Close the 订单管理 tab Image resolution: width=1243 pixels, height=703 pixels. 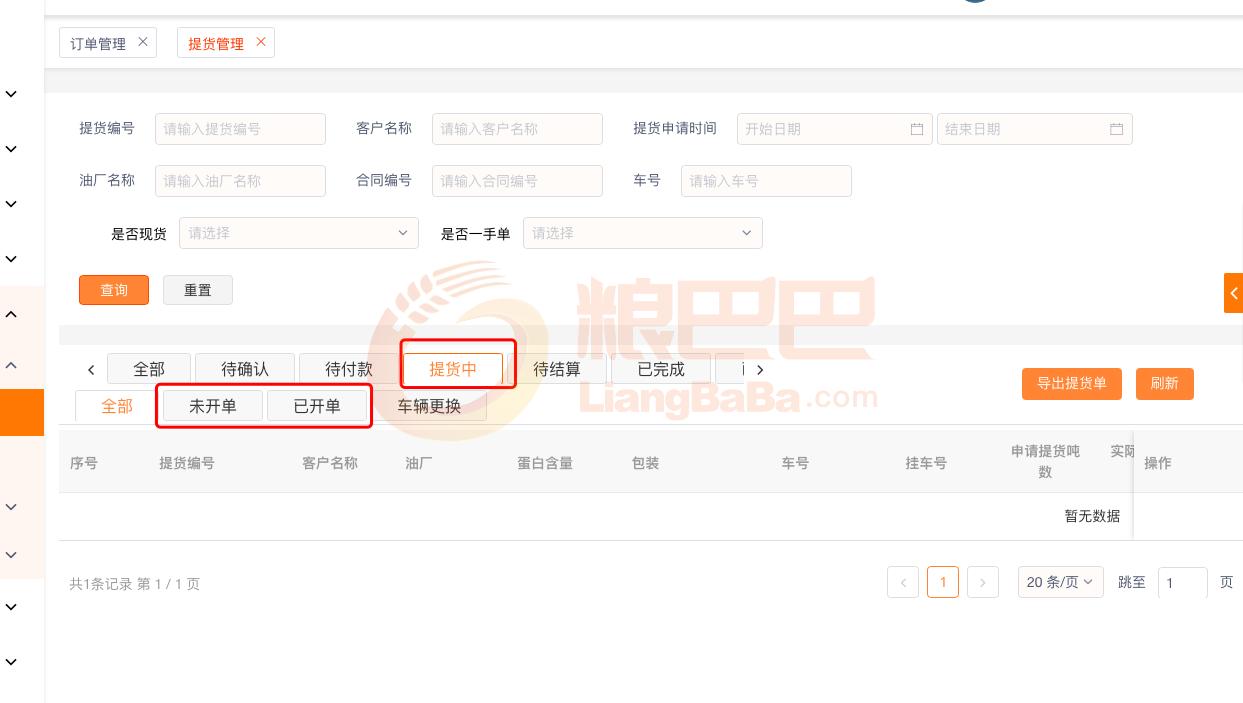[x=142, y=42]
